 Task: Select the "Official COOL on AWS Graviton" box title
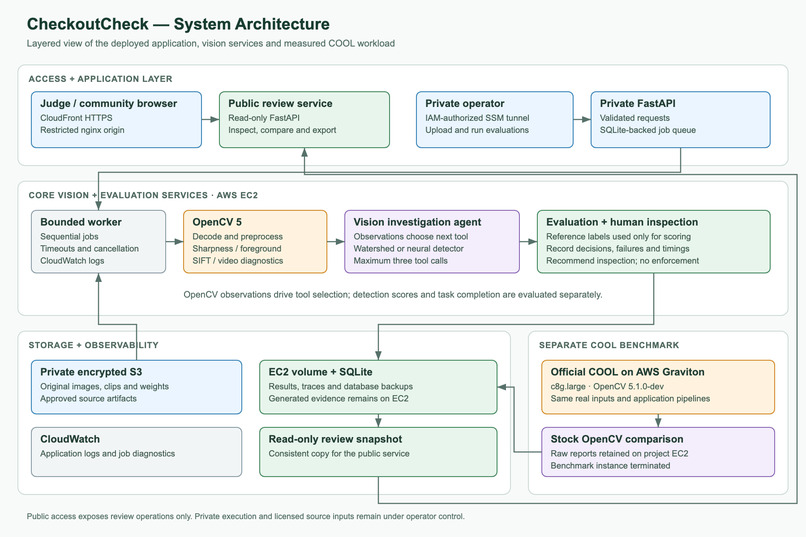tap(628, 372)
